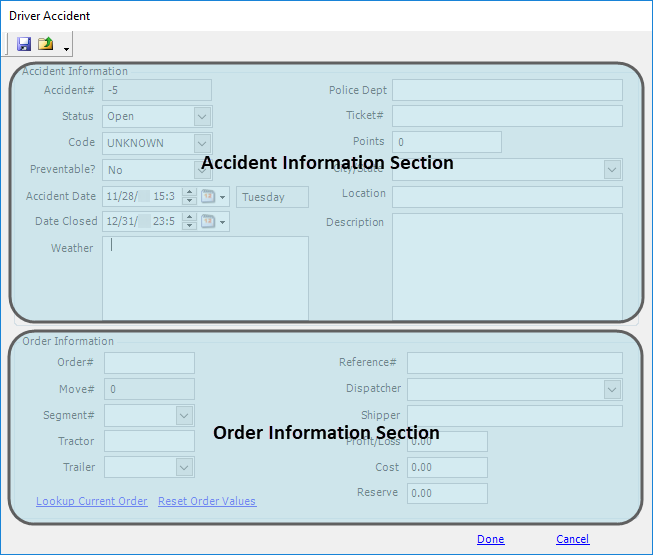Screen dimensions: 653x555
Task: Expand the City/State dropdown
Action: [612, 170]
